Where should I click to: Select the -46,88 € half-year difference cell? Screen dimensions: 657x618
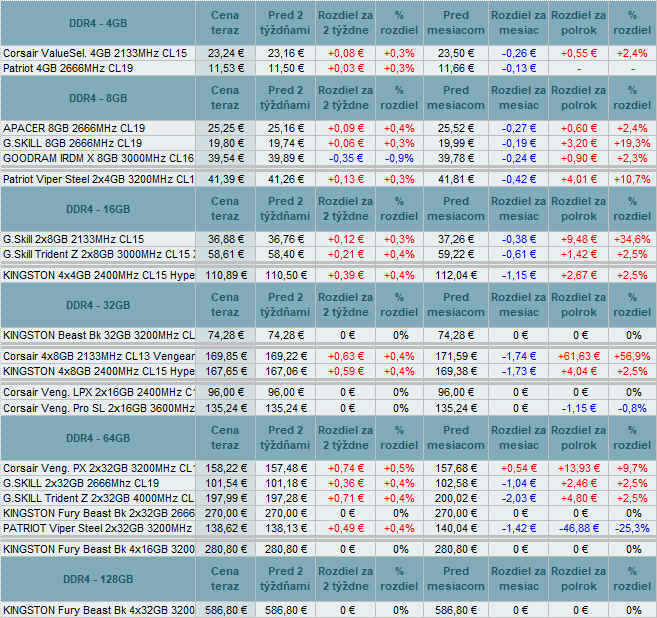[x=579, y=528]
